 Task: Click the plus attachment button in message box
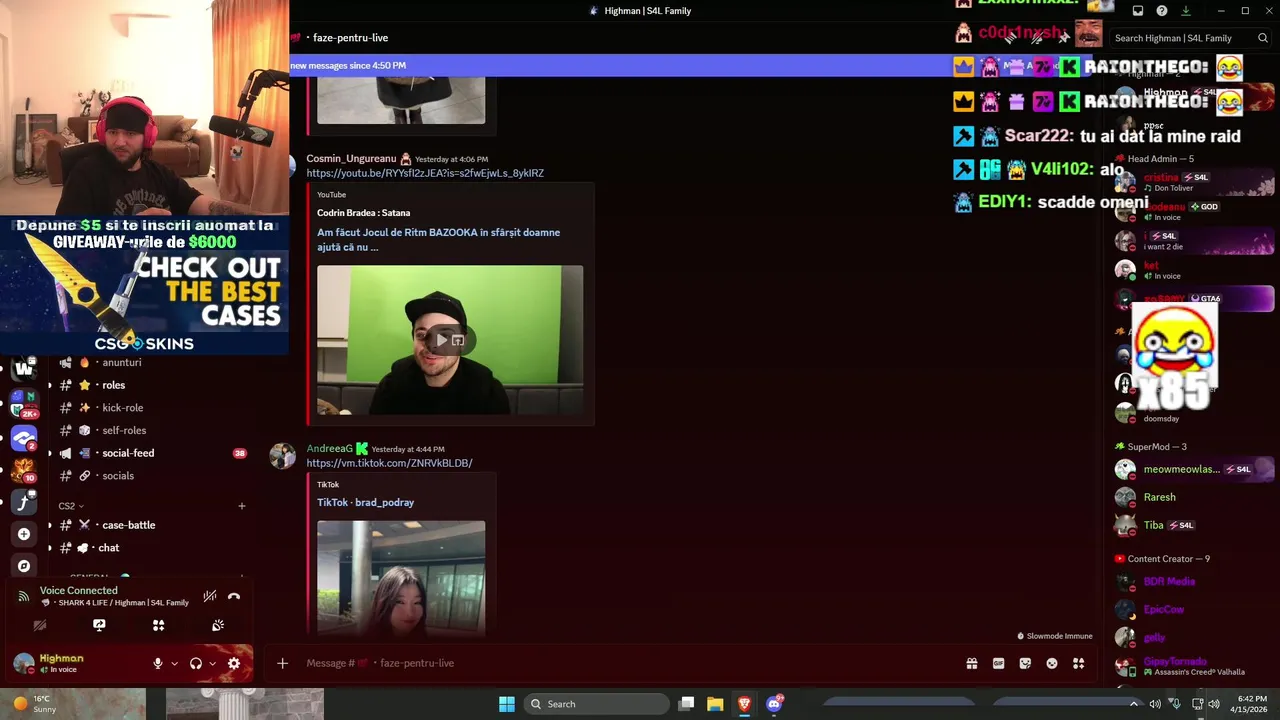tap(282, 663)
